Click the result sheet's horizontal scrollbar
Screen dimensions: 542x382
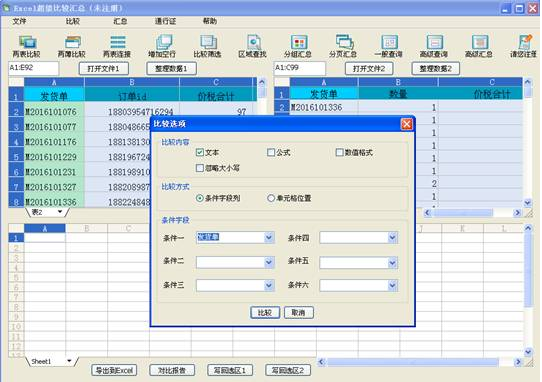pyautogui.click(x=419, y=362)
